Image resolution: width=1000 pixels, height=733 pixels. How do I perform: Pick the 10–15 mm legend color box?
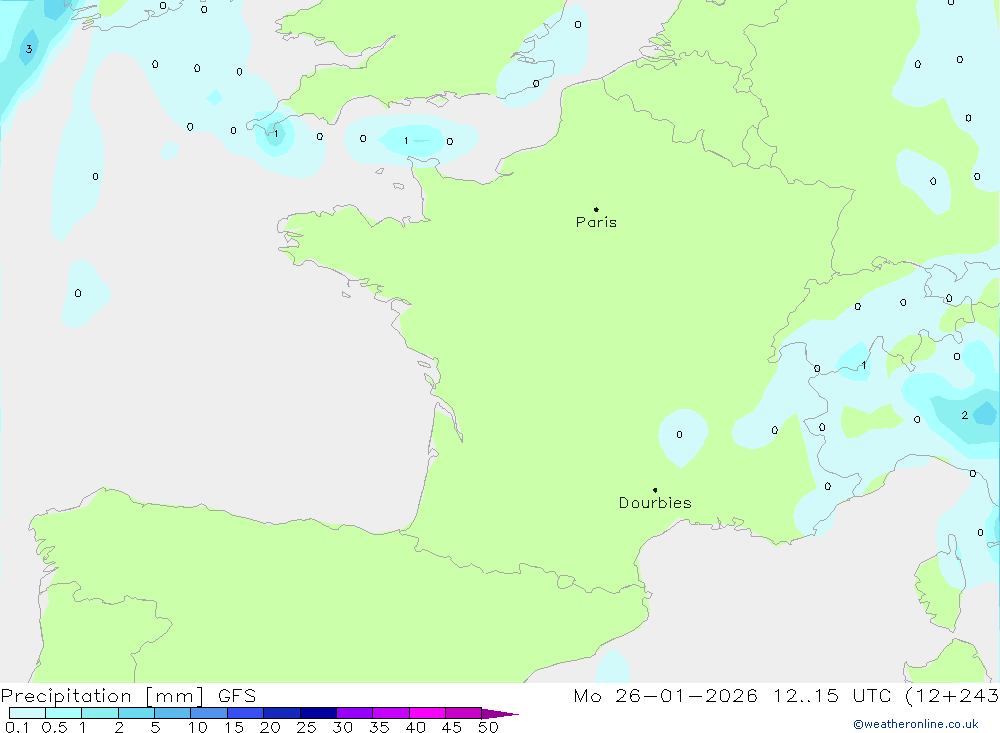(x=209, y=713)
